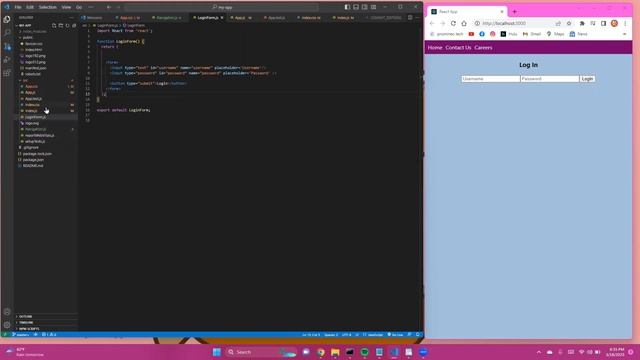The width and height of the screenshot is (640, 360).
Task: Open YouTube bookmark icon
Action: pos(471,34)
